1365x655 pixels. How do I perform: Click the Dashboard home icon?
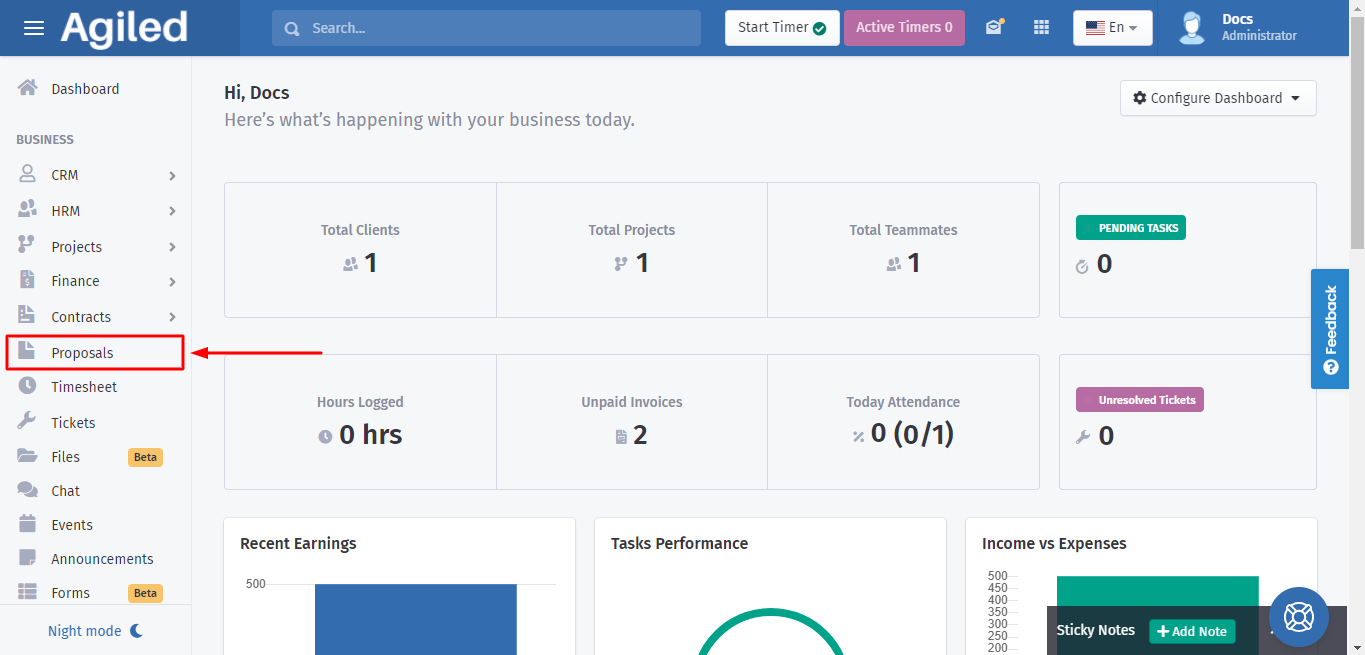[x=28, y=88]
